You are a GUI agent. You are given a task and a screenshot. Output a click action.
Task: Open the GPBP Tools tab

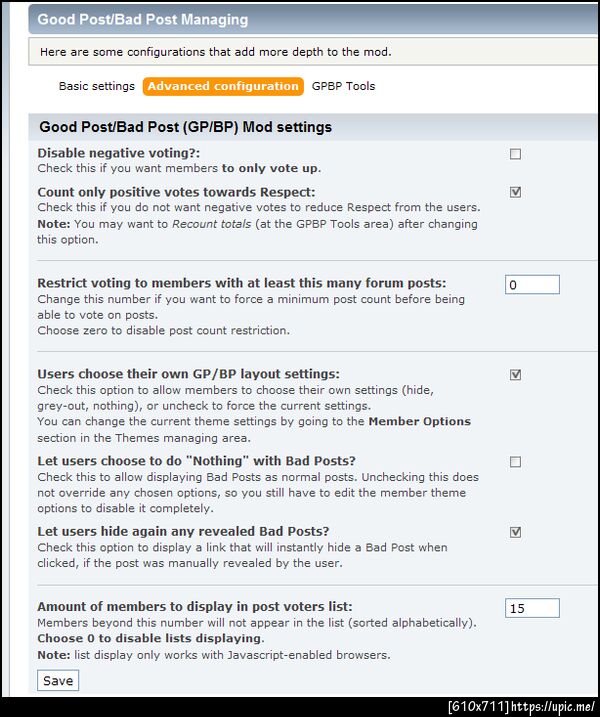pyautogui.click(x=343, y=86)
